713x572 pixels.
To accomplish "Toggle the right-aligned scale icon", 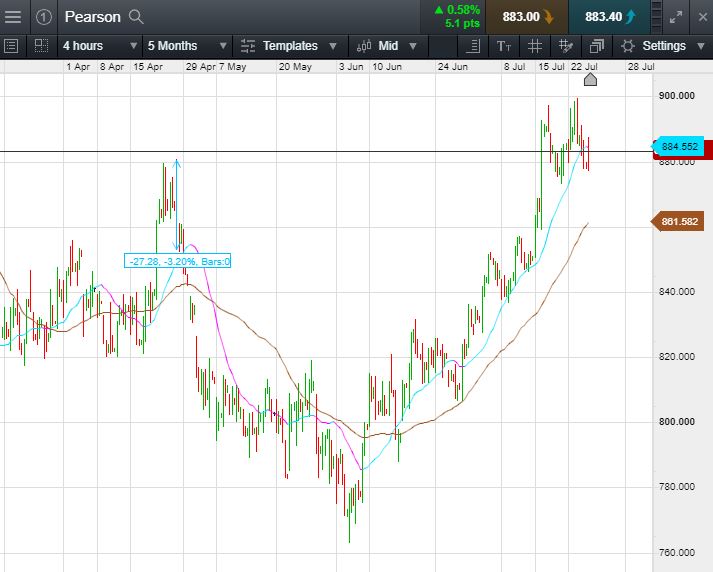I will click(473, 46).
